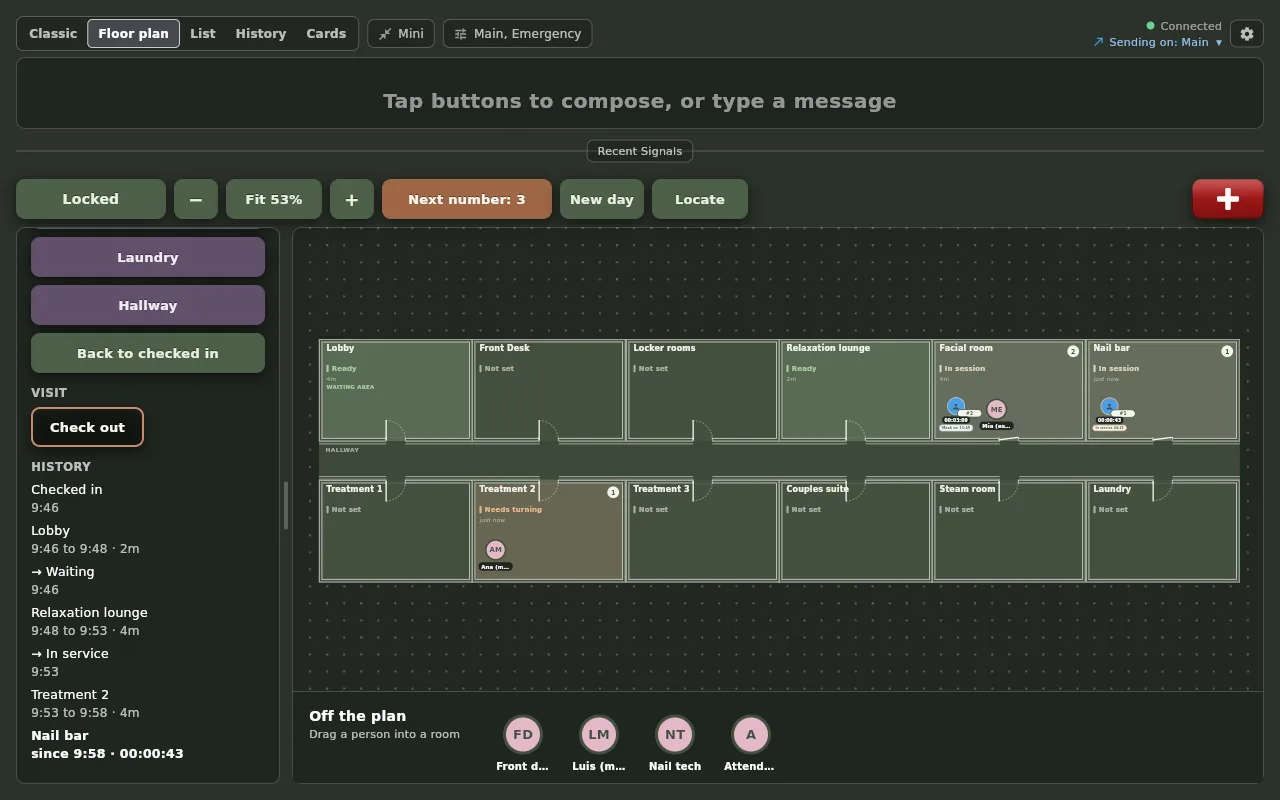The height and width of the screenshot is (800, 1280).
Task: Click the FD Front desk avatar
Action: click(x=523, y=734)
